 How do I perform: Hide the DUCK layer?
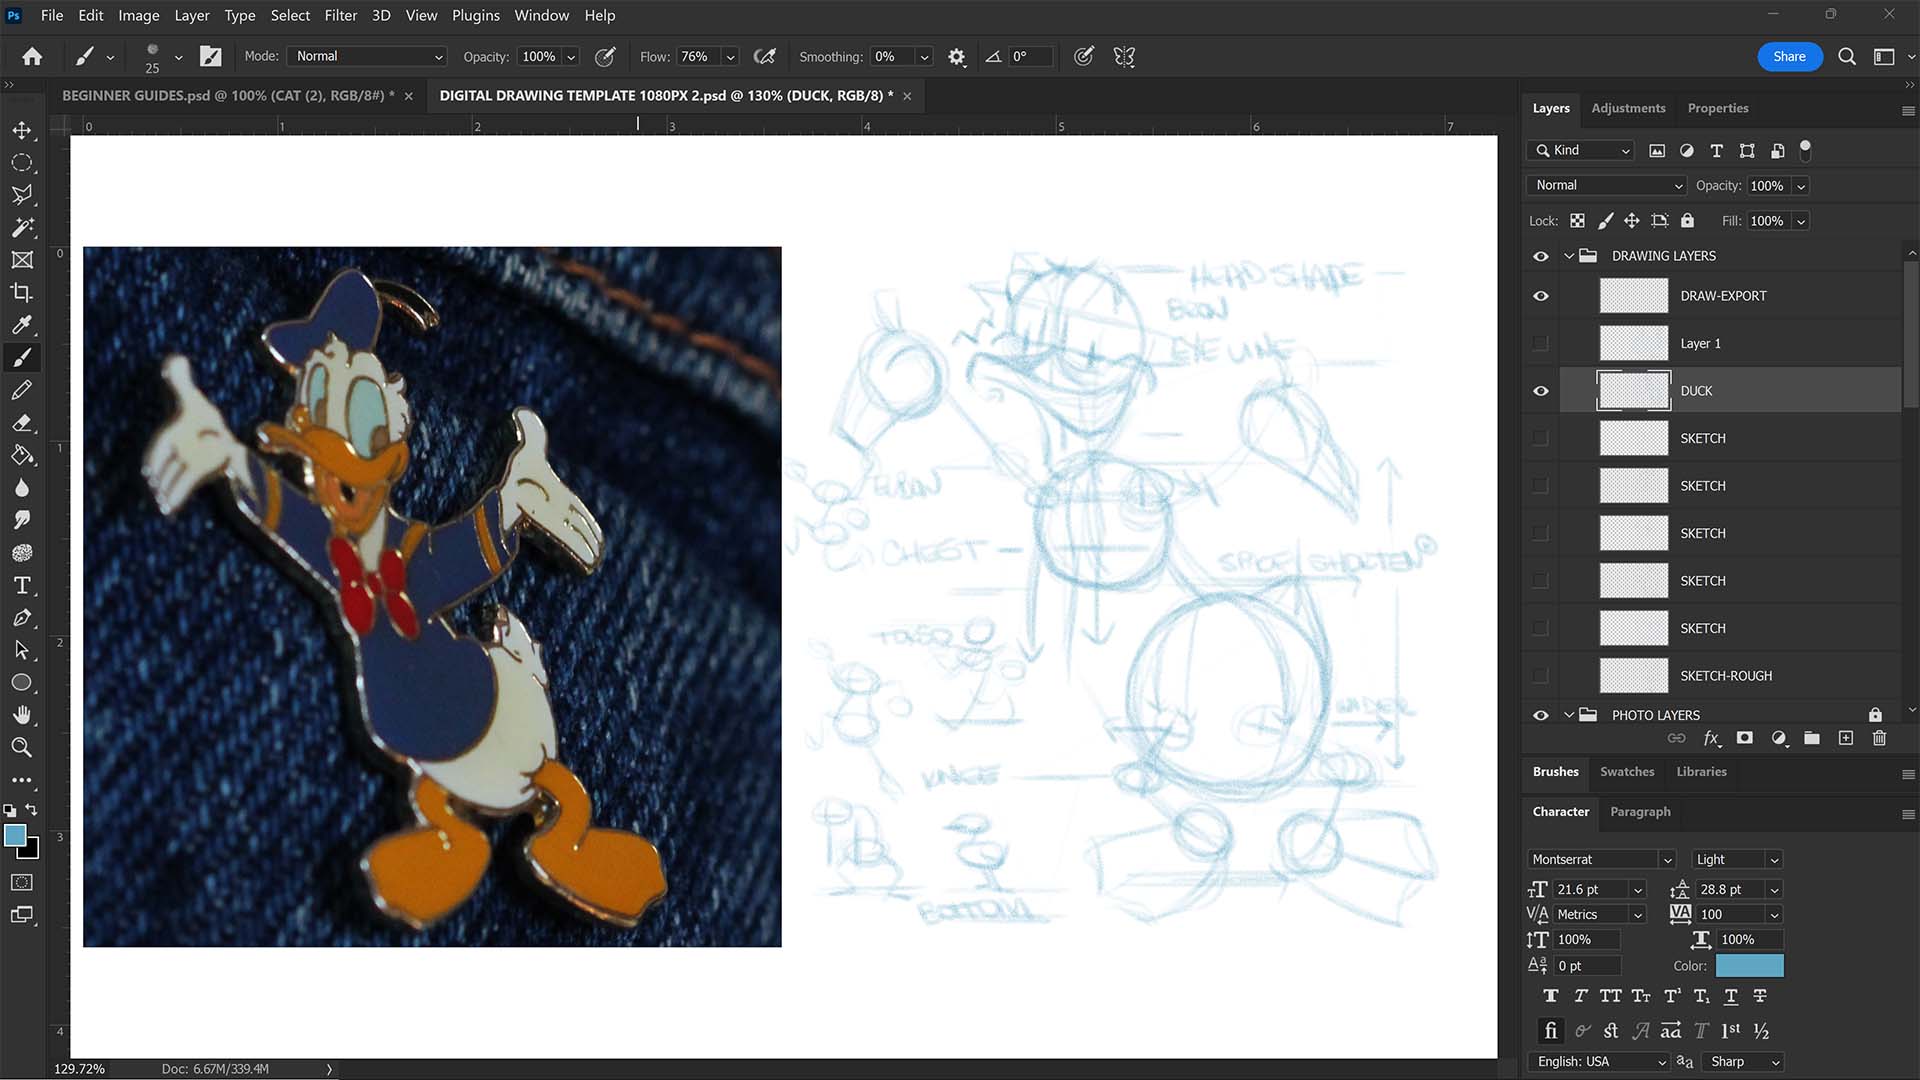coord(1541,391)
